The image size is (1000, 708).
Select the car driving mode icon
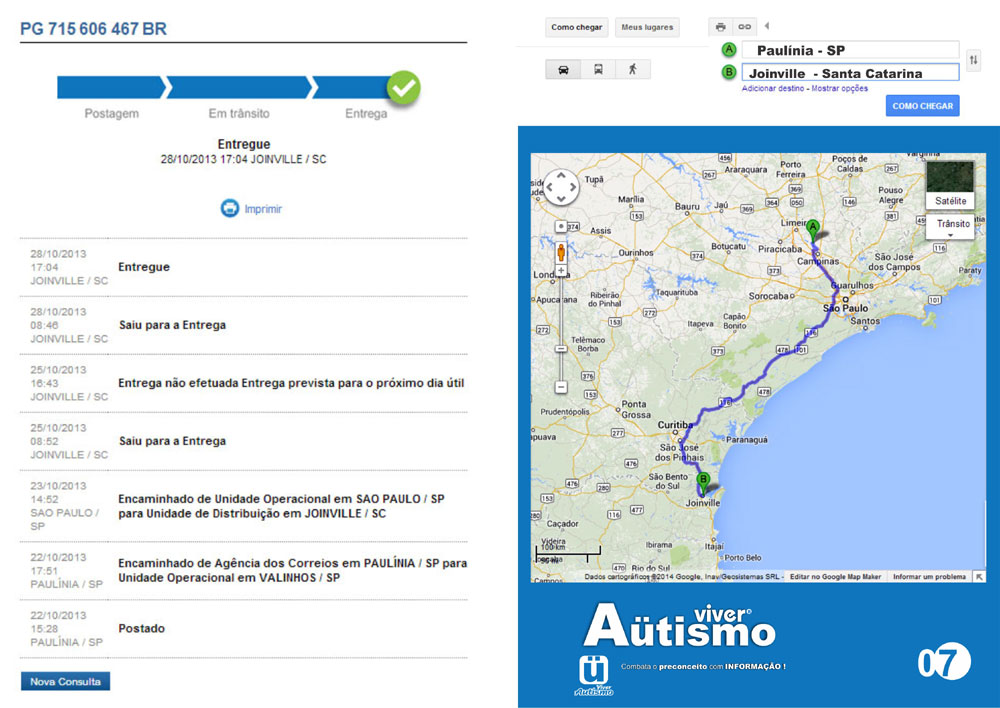563,70
